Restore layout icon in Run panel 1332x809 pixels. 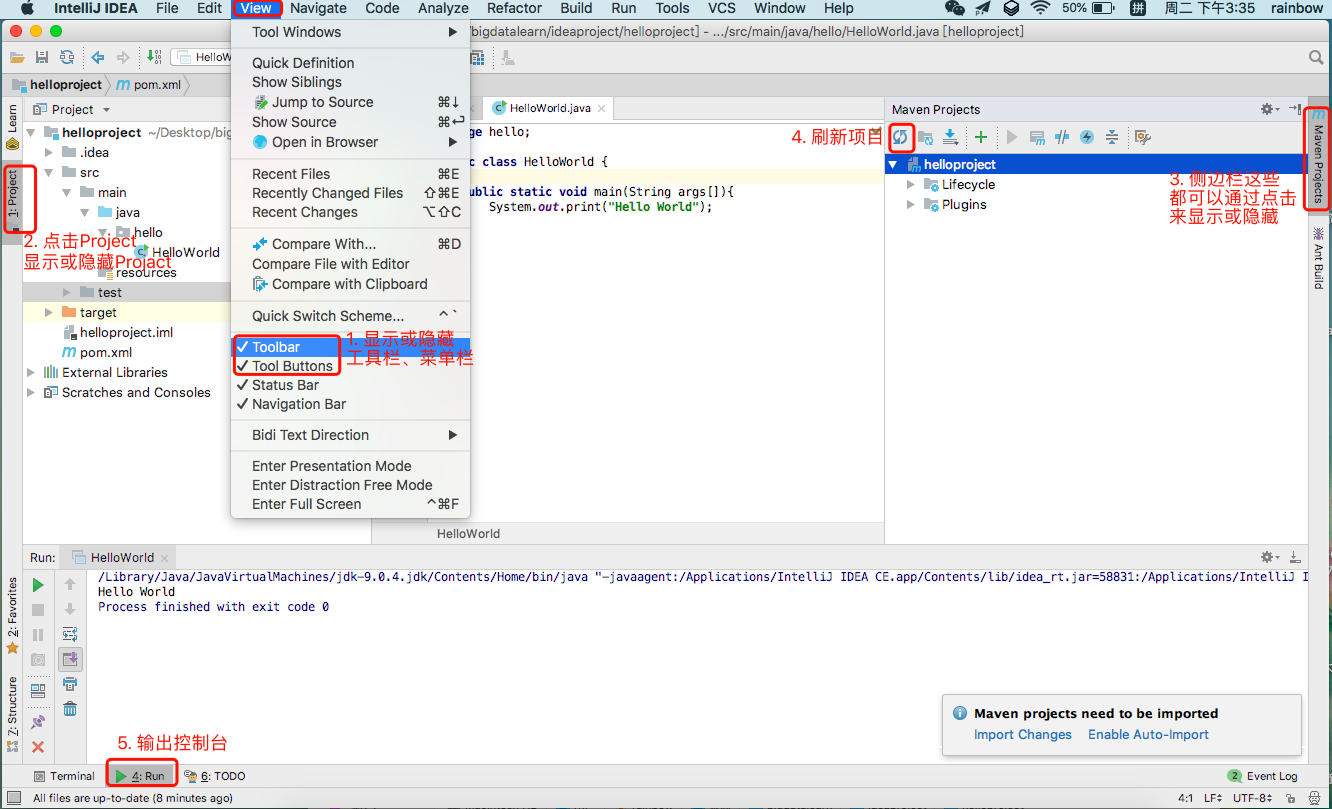click(38, 690)
